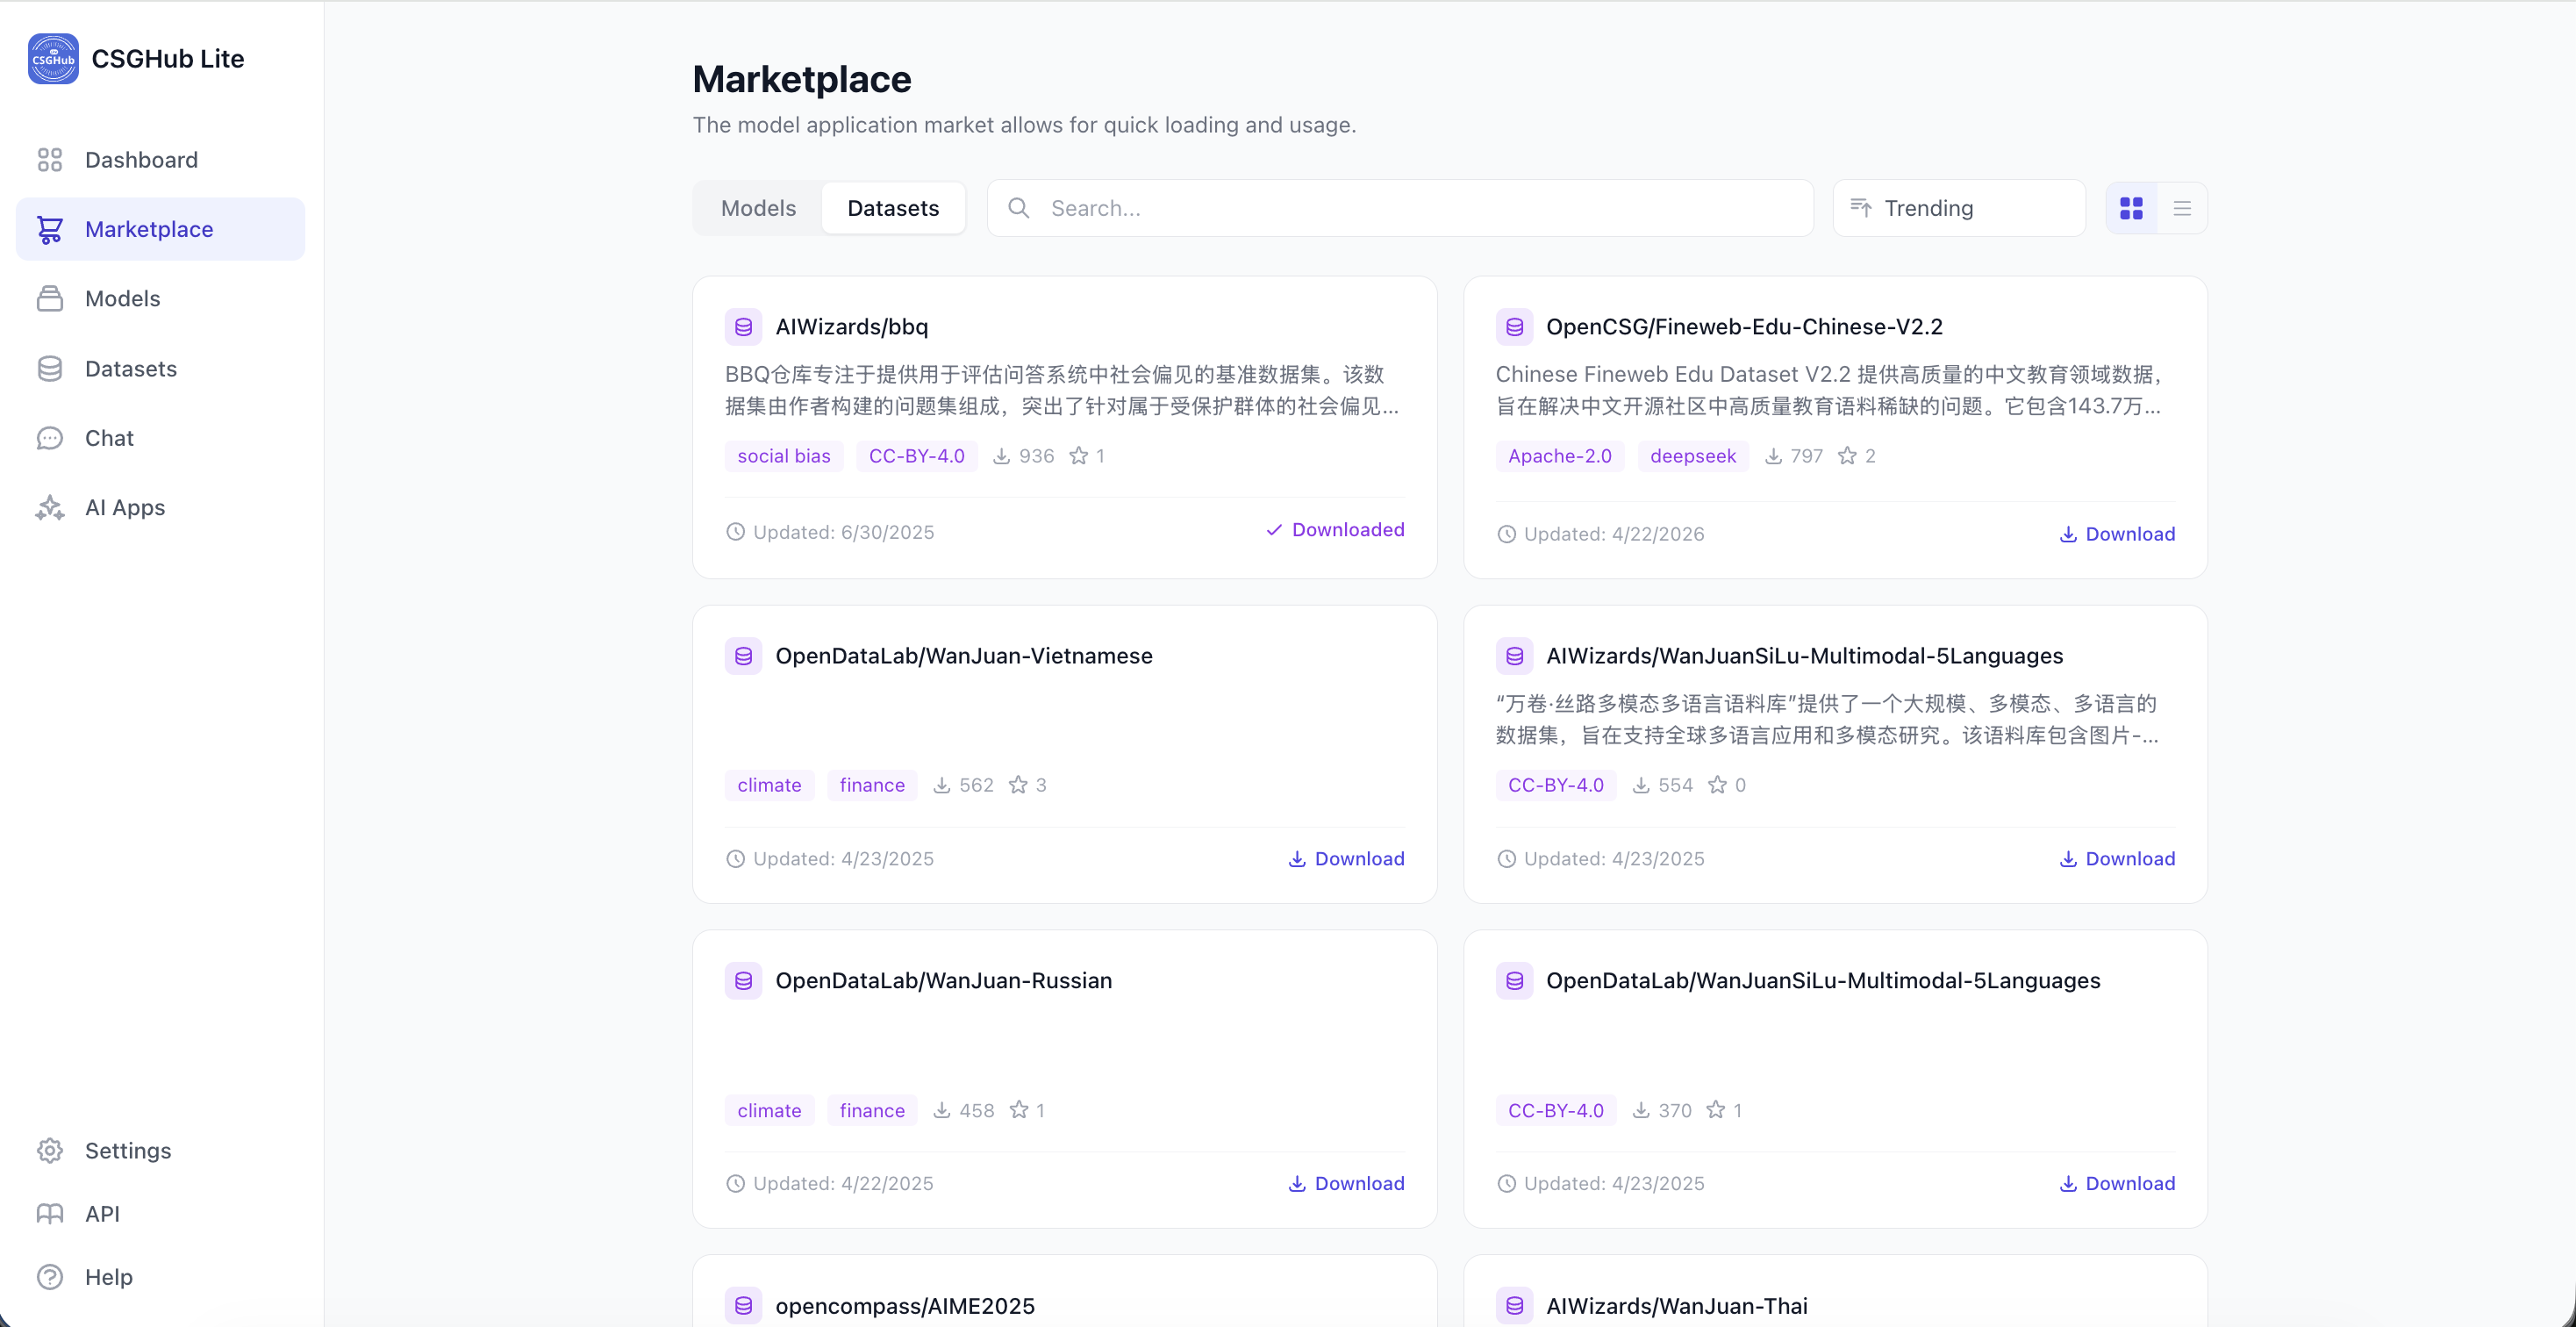
Task: Open AIWizards/WanJuan-Thai dataset title
Action: (1677, 1306)
